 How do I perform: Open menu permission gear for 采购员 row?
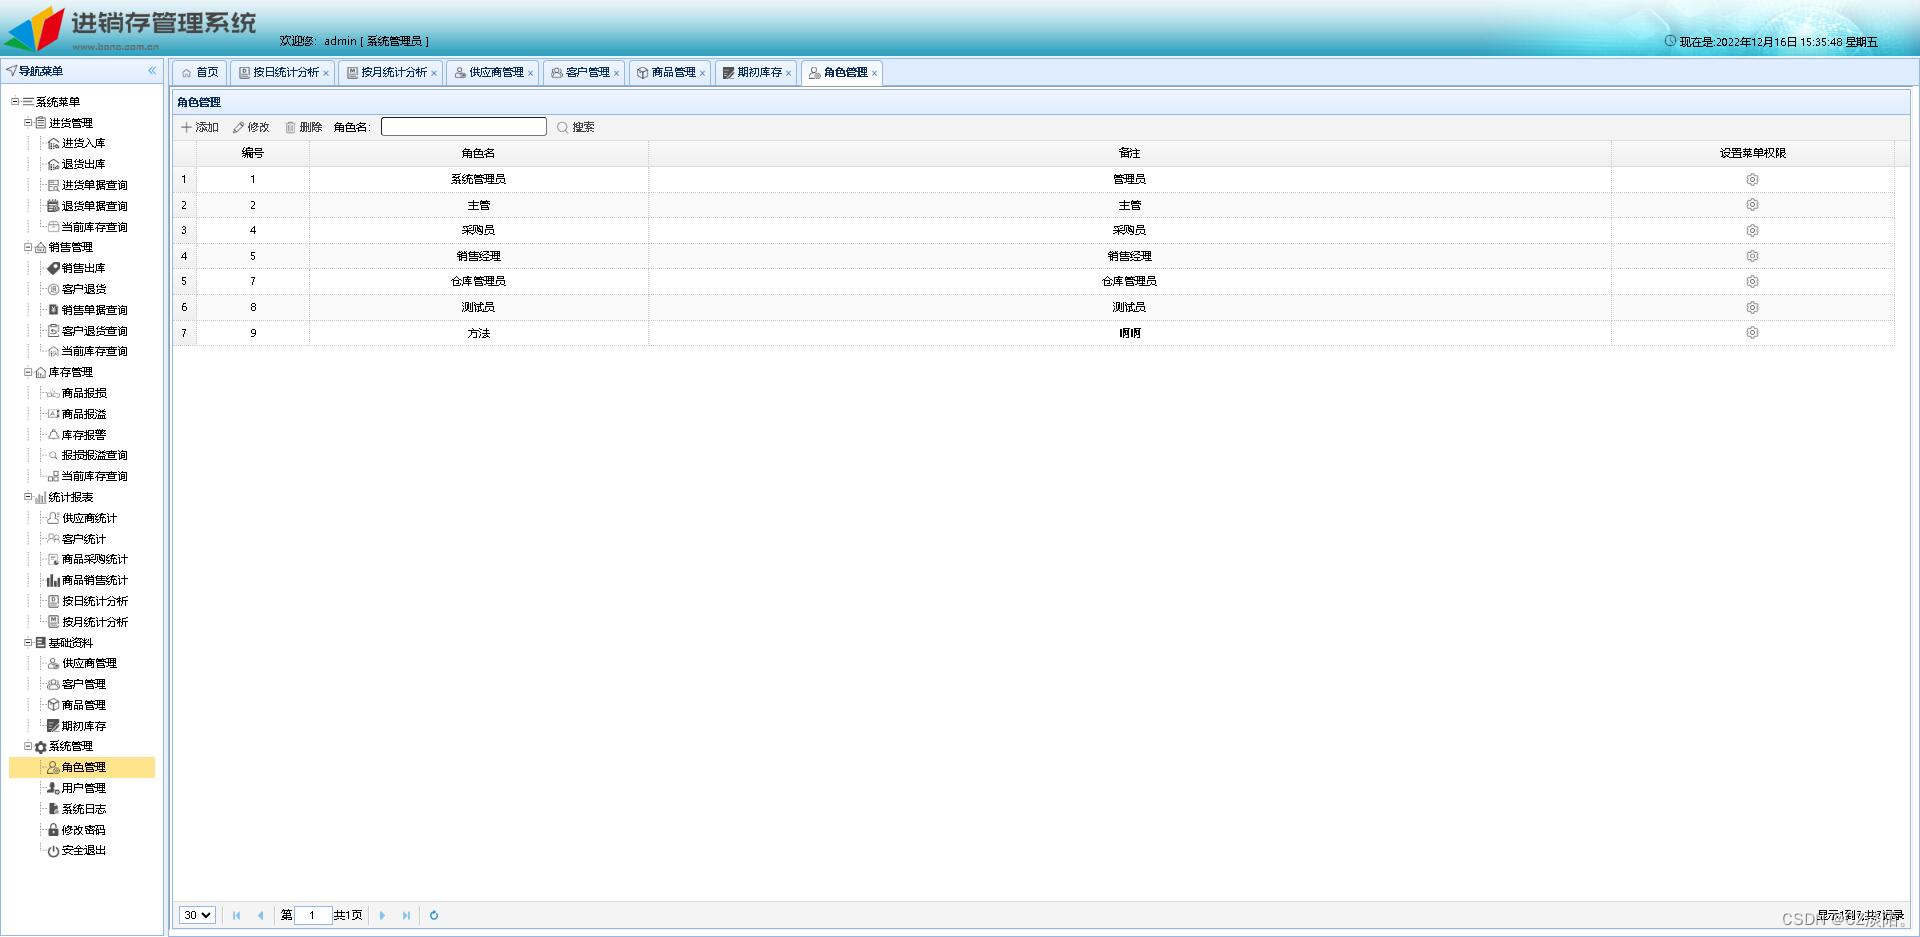[x=1752, y=230]
